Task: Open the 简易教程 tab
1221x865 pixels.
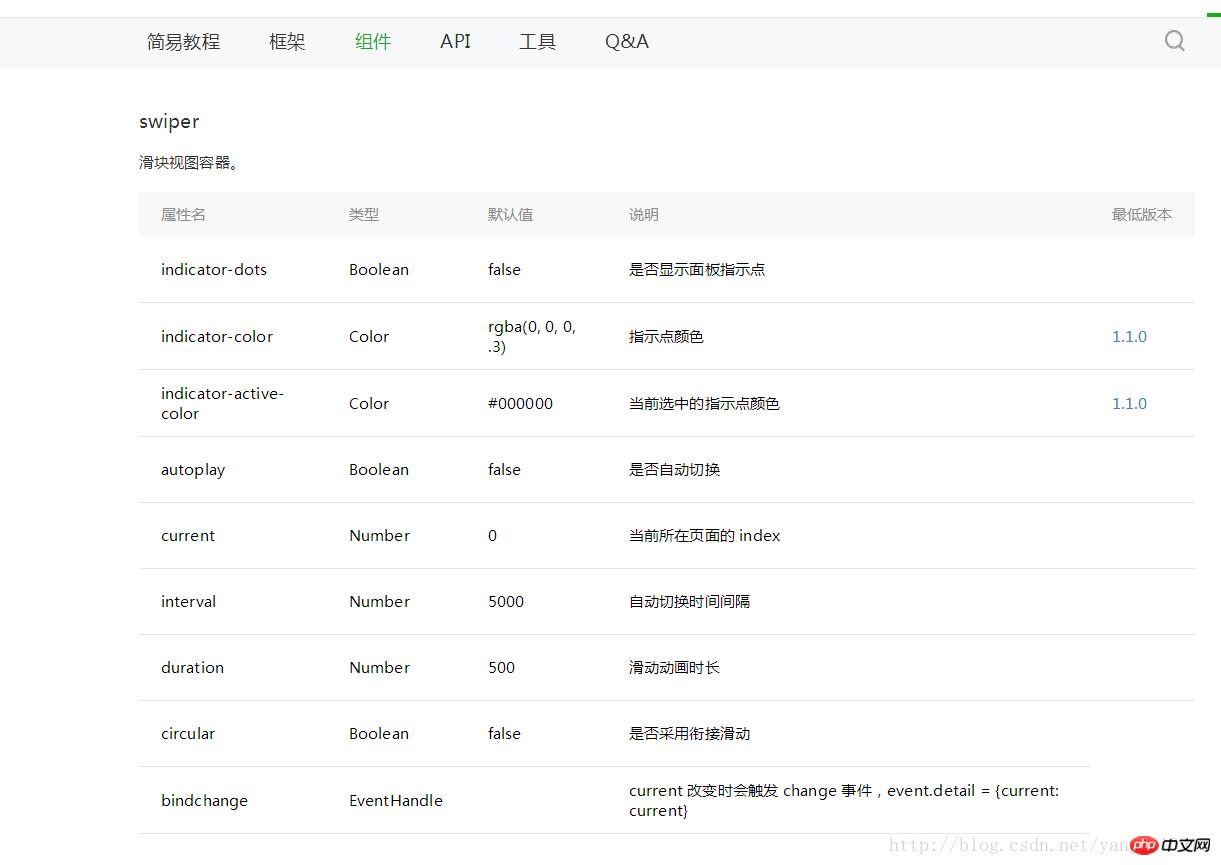Action: (x=183, y=42)
